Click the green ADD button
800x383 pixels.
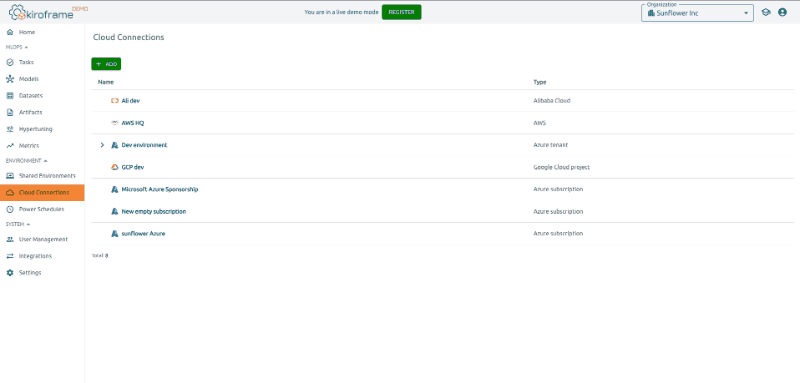click(x=106, y=64)
